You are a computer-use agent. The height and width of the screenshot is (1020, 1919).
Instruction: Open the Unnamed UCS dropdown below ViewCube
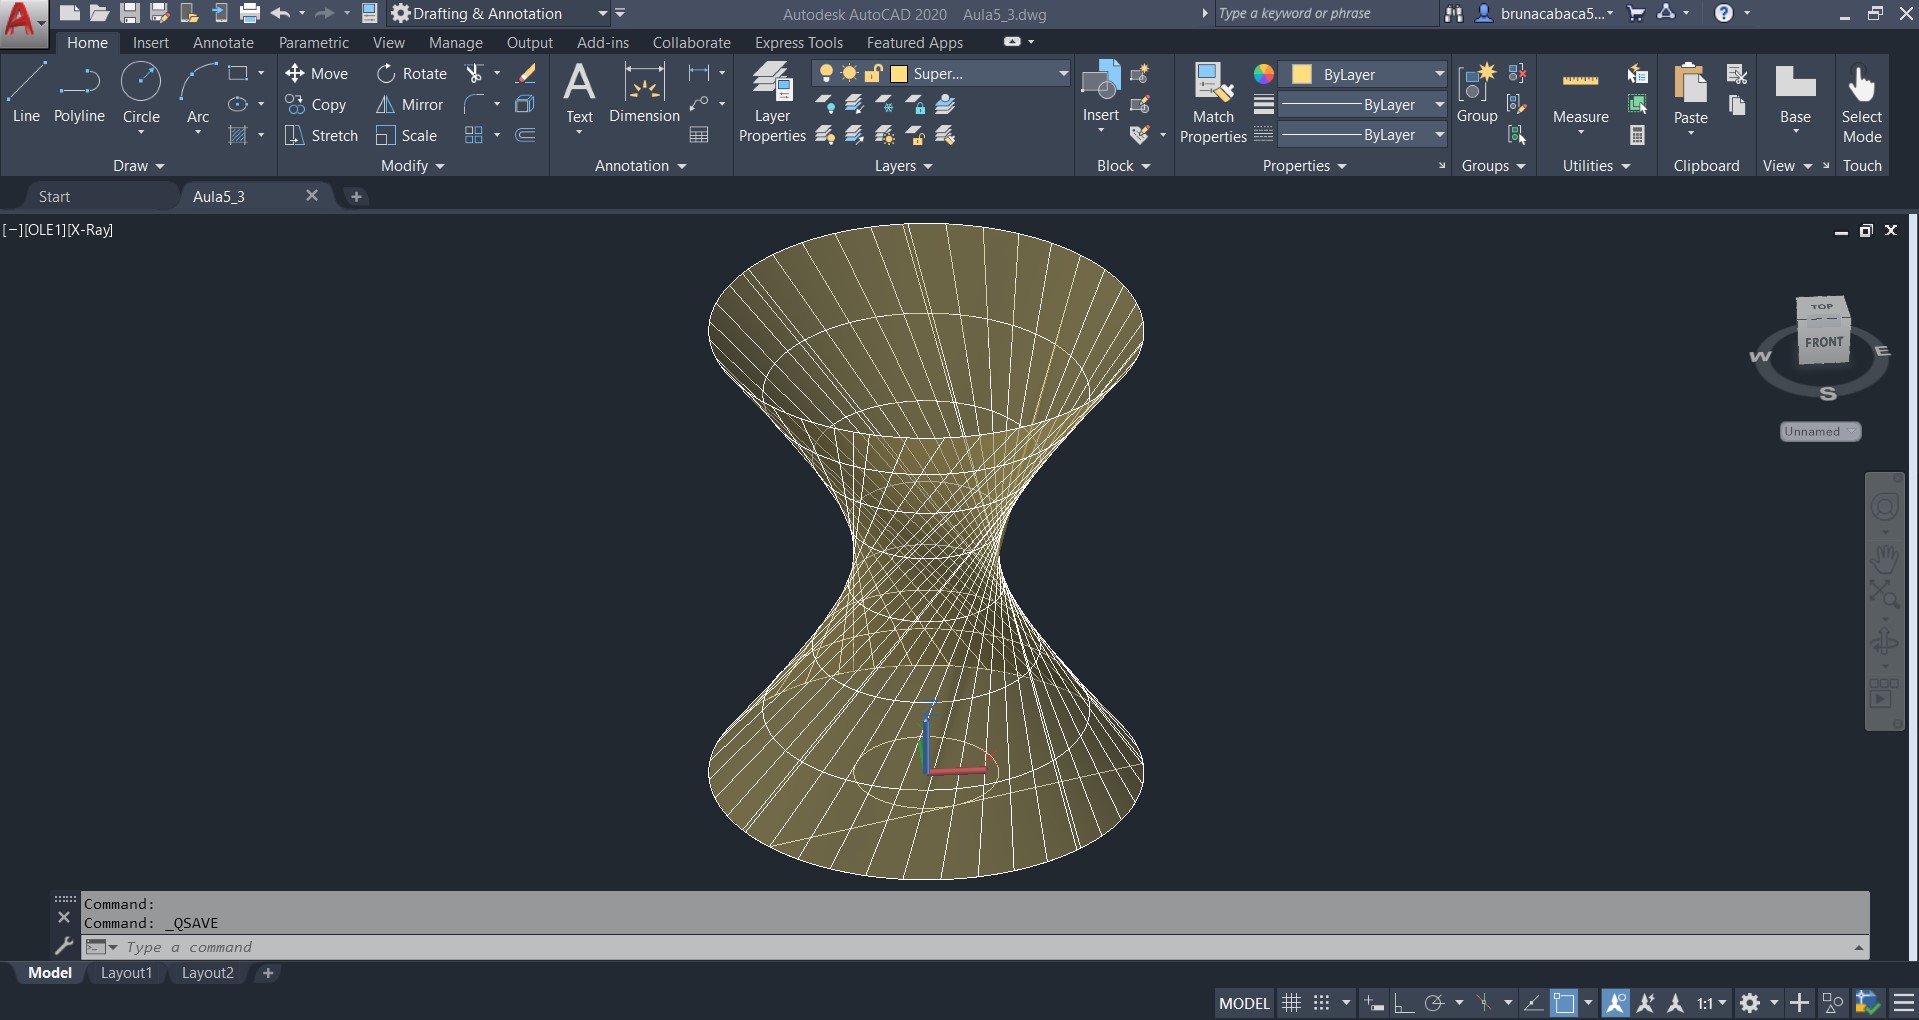coord(1820,432)
